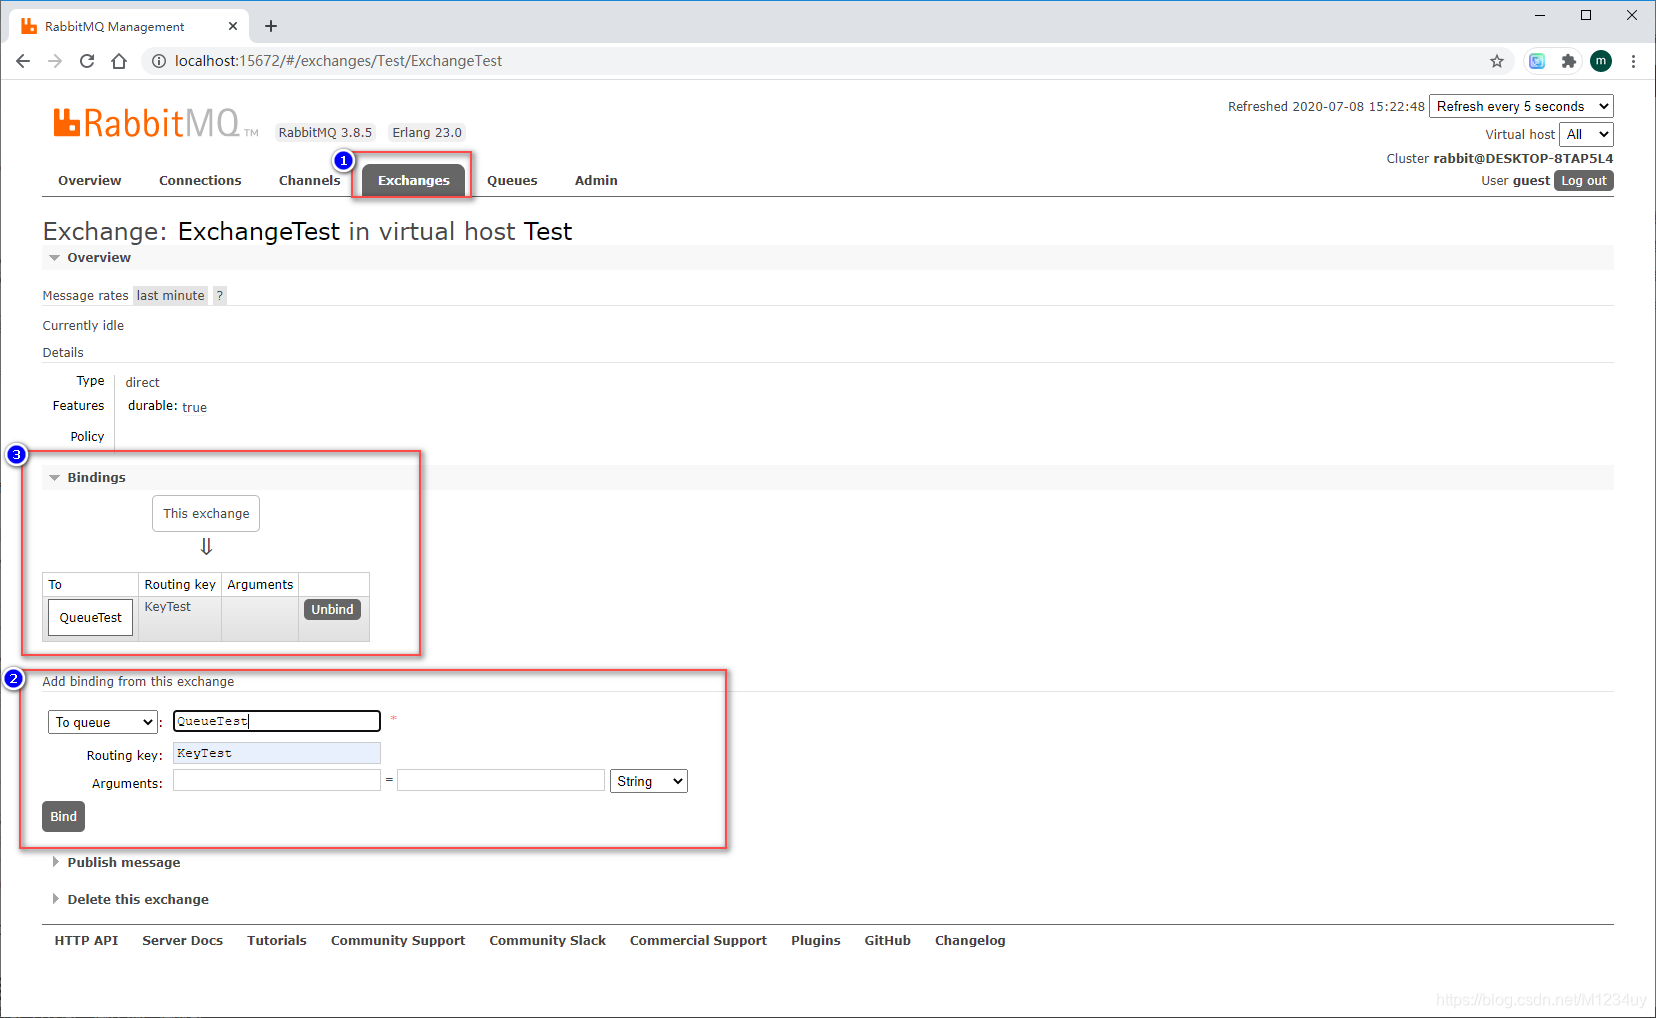1656x1018 pixels.
Task: Open the message rates help question mark
Action: click(x=219, y=296)
